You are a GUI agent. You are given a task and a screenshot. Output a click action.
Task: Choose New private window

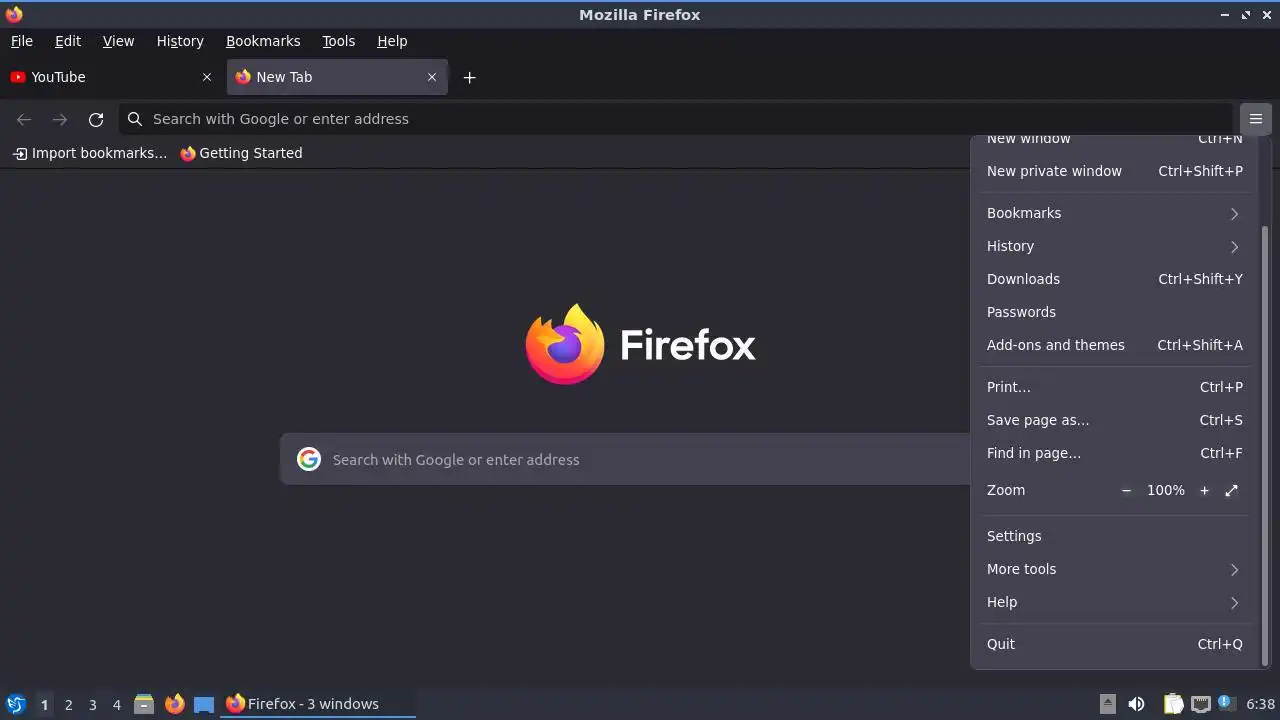point(1114,171)
